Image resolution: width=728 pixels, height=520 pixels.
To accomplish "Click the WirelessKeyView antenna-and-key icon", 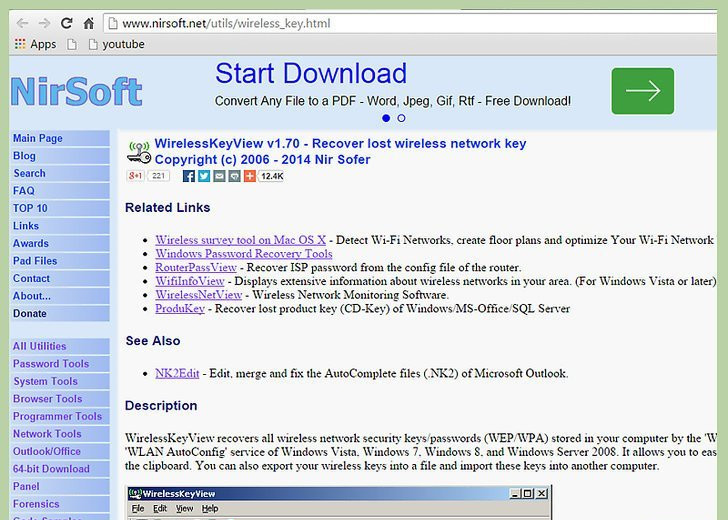I will coord(139,152).
